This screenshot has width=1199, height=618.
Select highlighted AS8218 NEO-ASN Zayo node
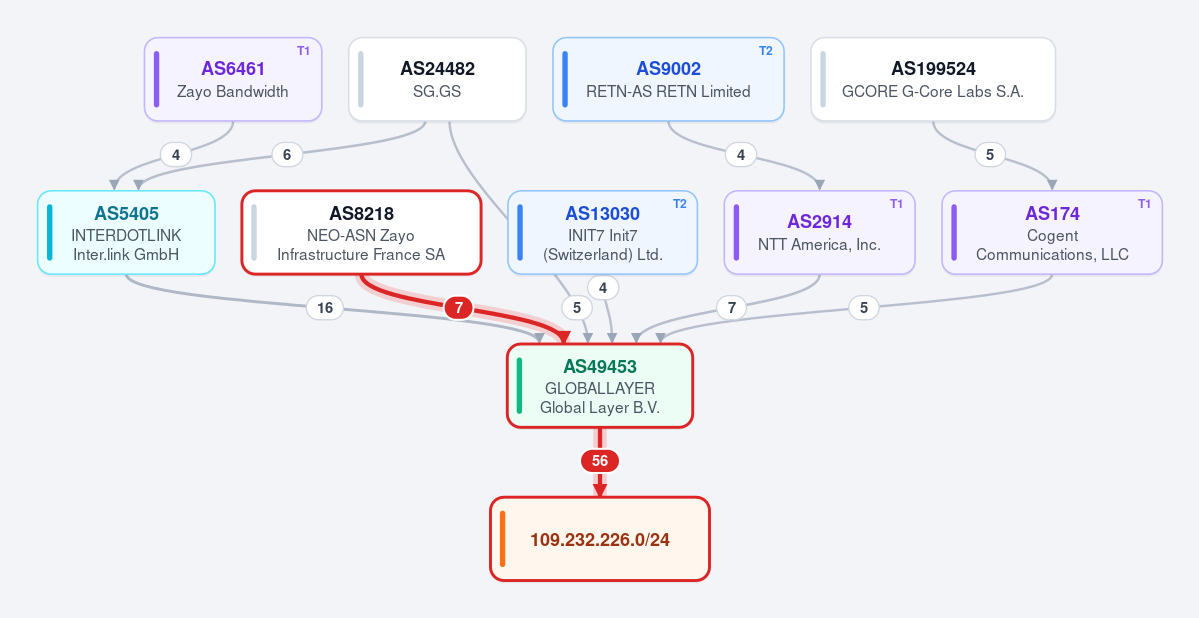point(361,233)
